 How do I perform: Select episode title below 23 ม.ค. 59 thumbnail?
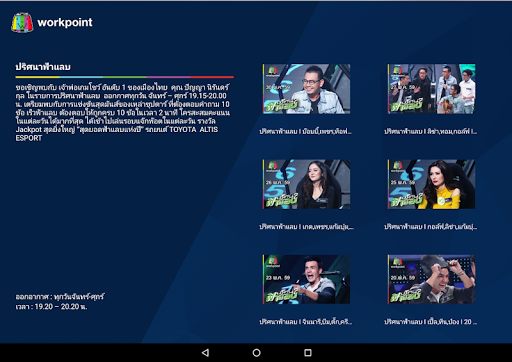tap(305, 322)
